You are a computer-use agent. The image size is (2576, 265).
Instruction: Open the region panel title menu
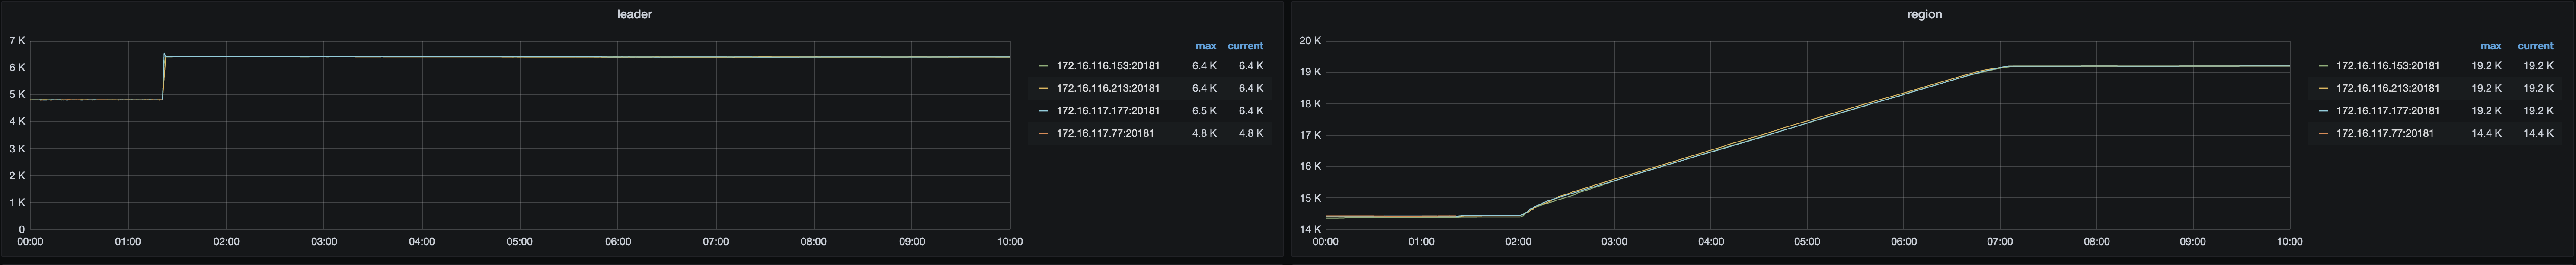pos(1924,14)
